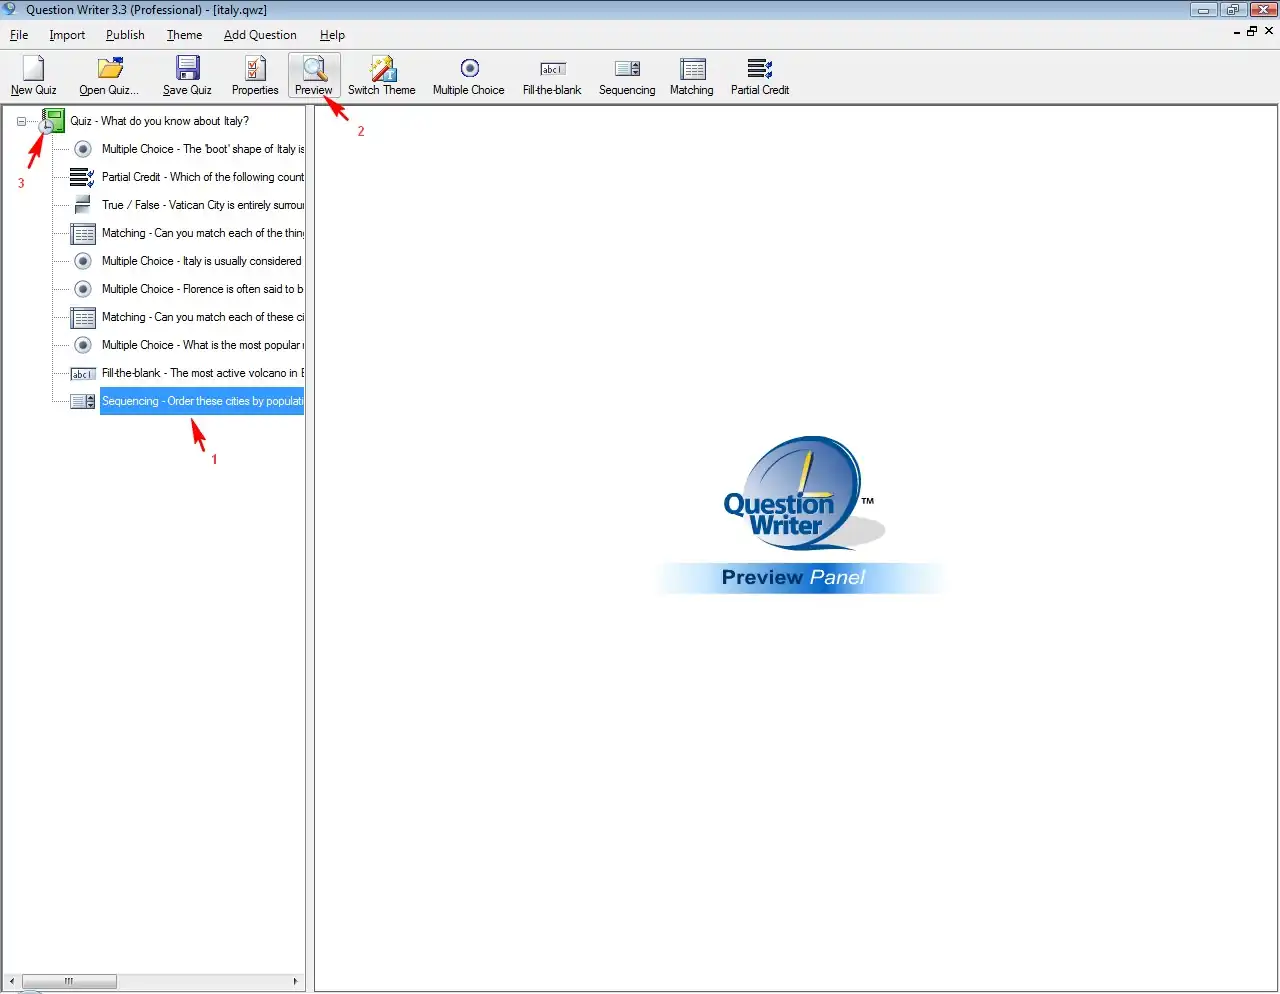
Task: Add a Sequencing question from toolbar
Action: 627,69
